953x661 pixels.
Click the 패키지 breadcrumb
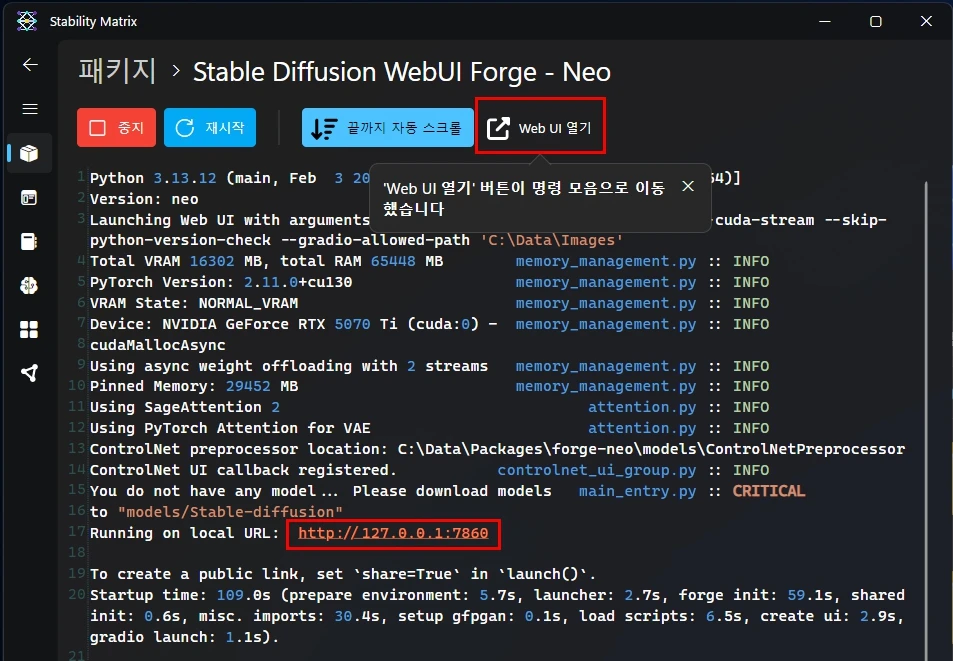117,71
